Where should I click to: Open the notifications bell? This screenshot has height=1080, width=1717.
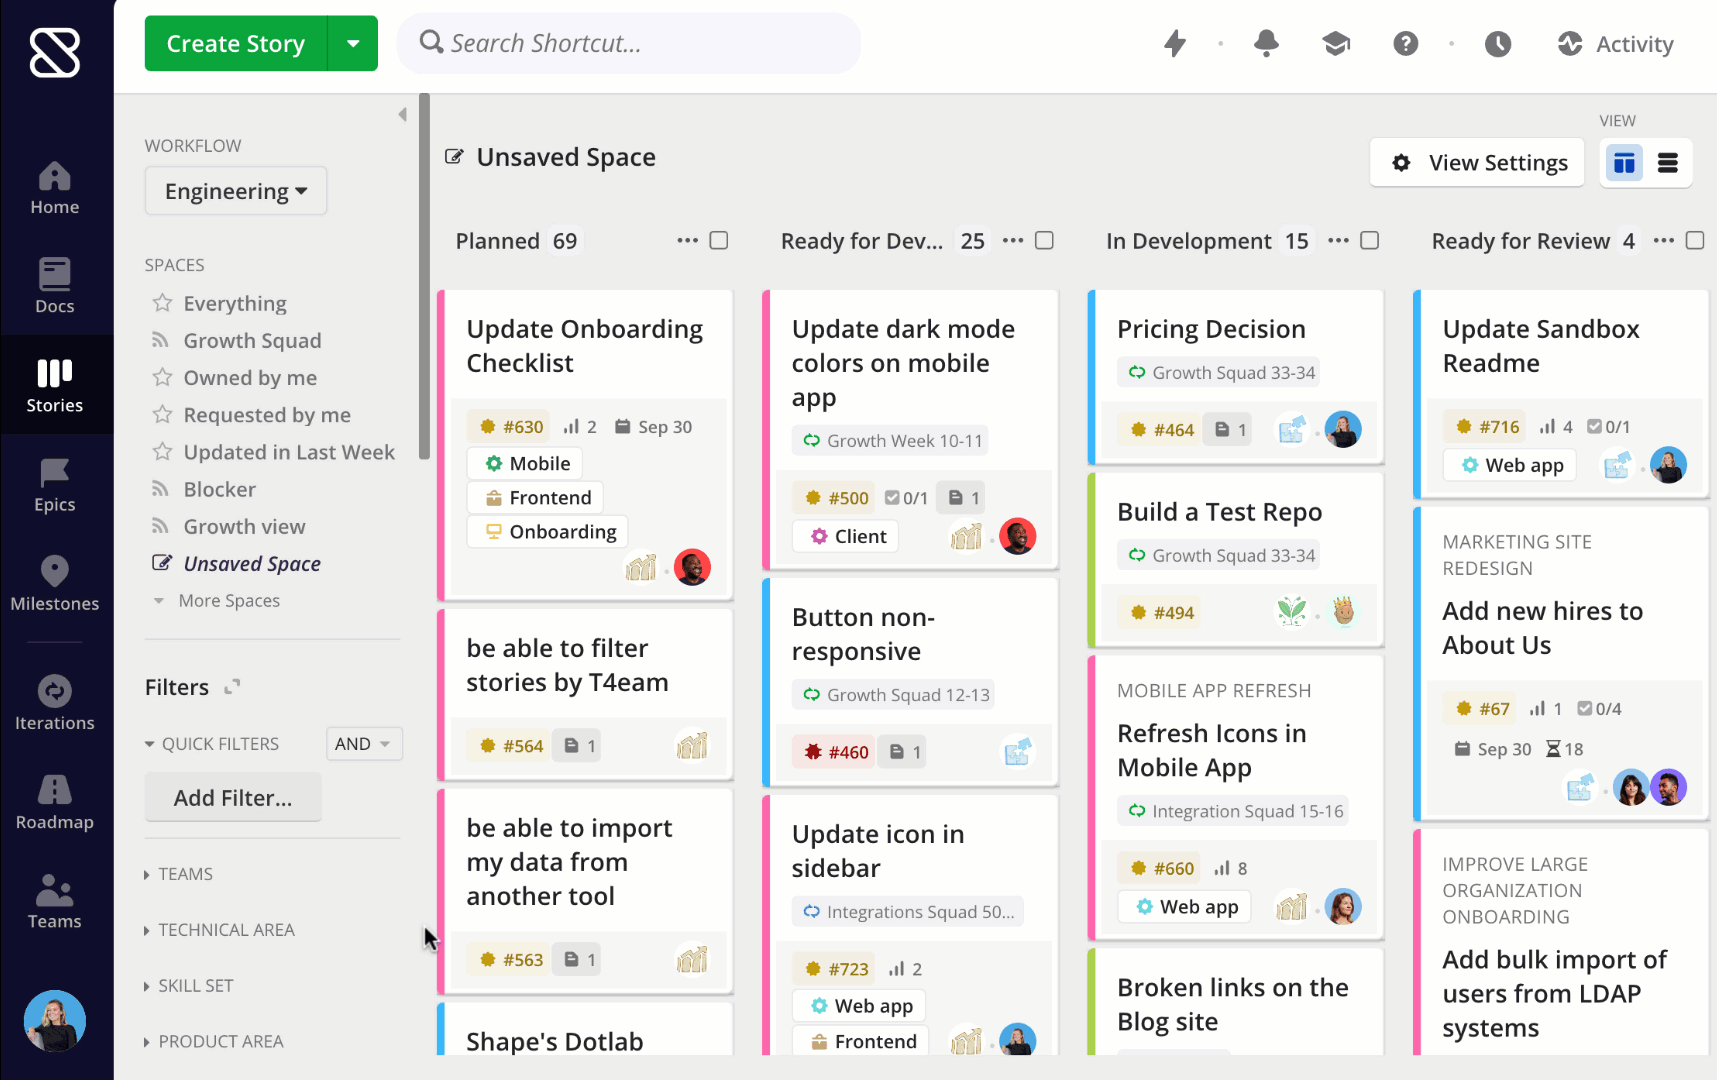[x=1266, y=44]
